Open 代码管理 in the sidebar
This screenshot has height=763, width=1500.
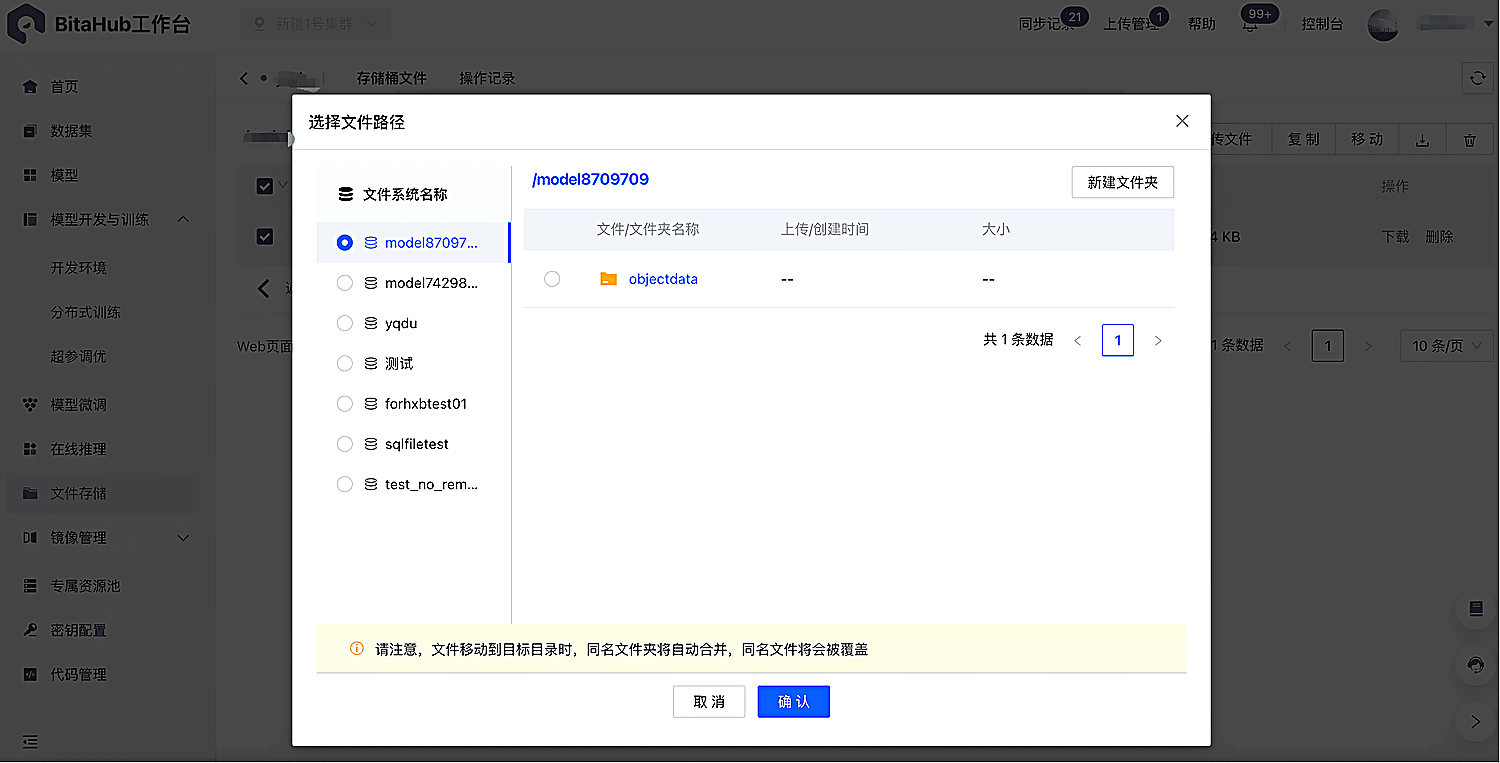coord(78,674)
